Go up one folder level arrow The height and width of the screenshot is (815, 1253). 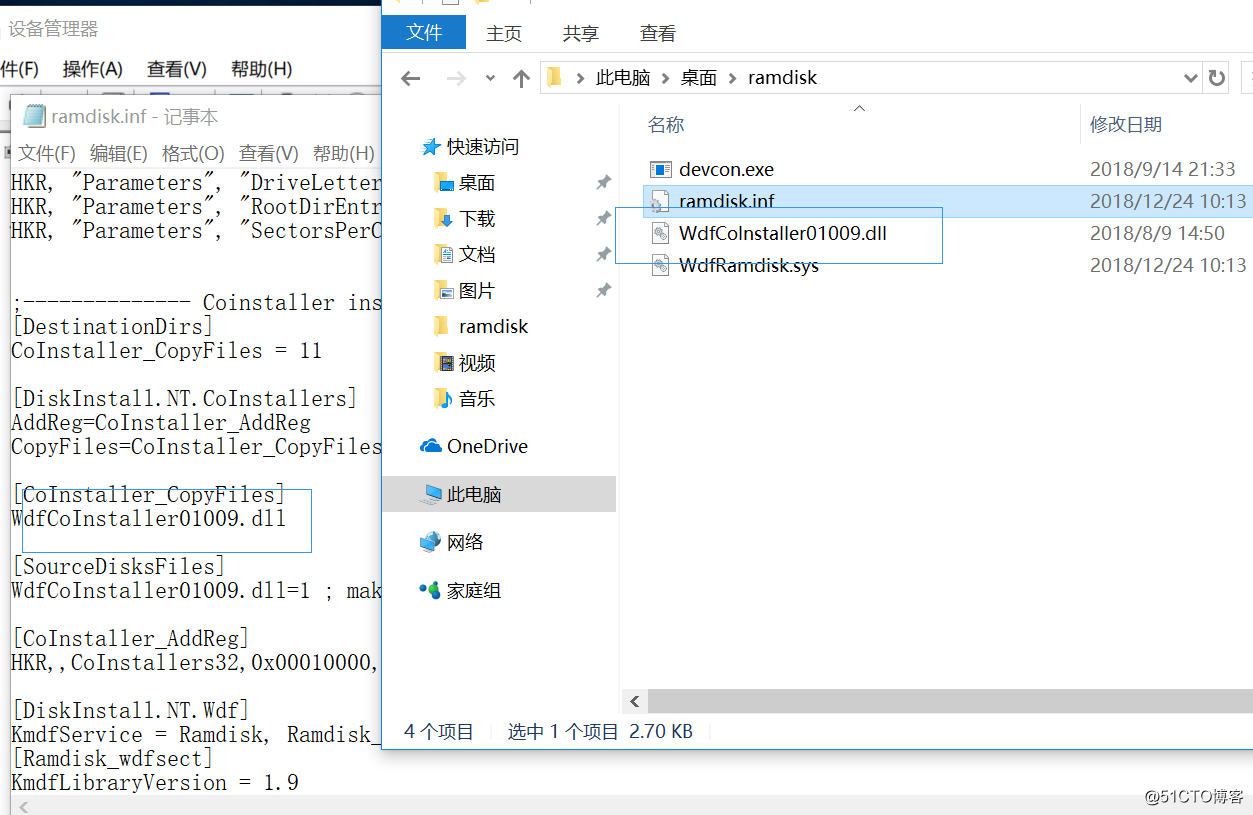click(520, 78)
